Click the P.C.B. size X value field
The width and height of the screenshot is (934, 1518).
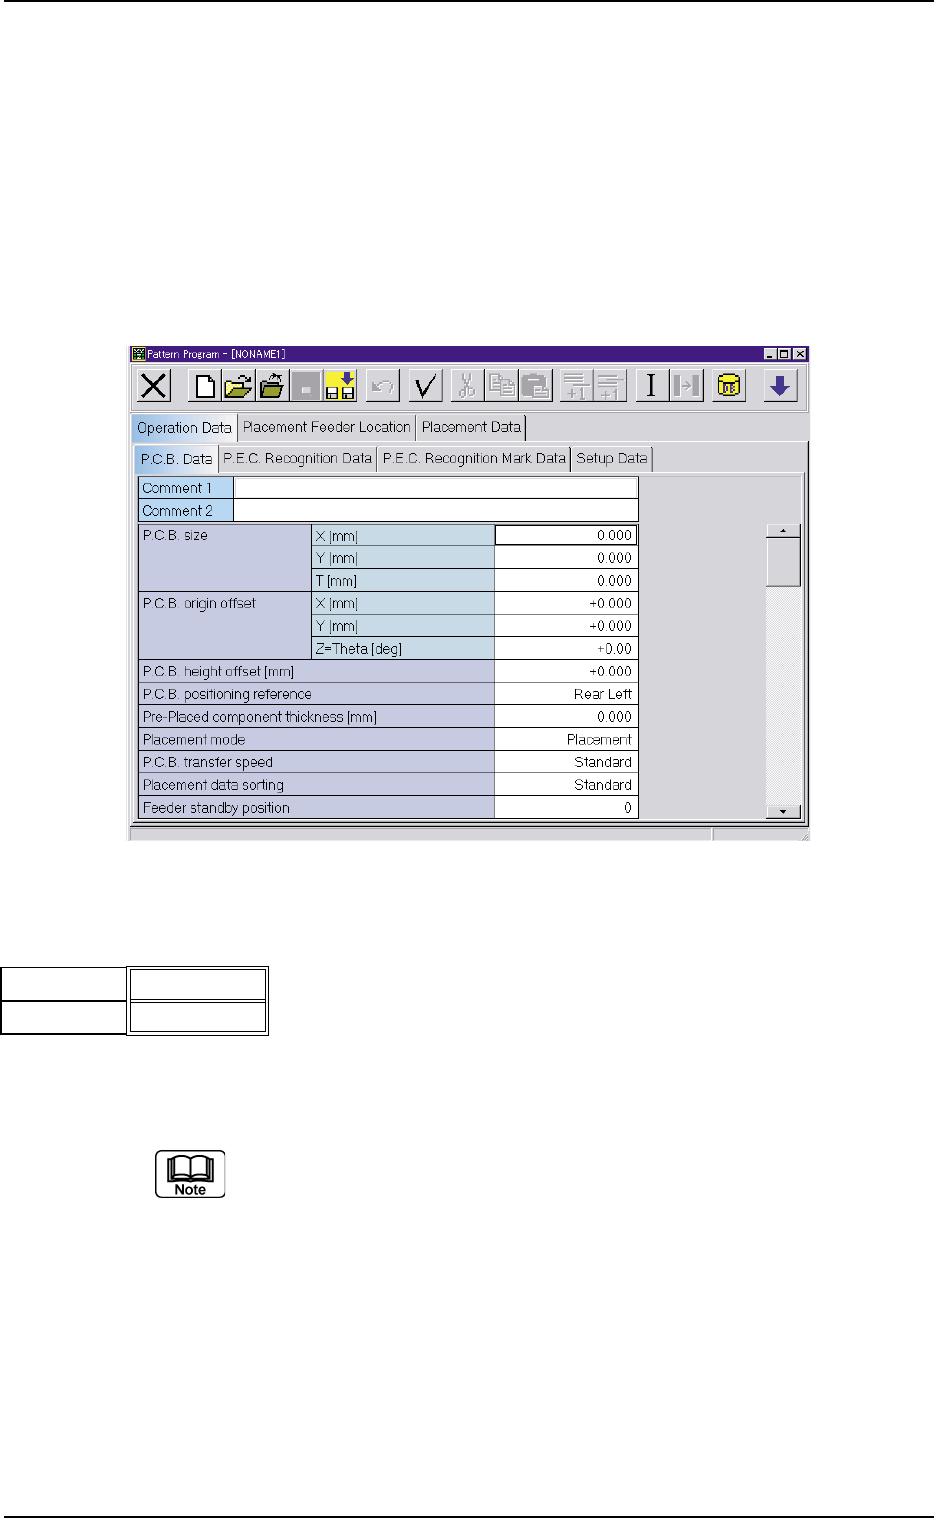(566, 535)
